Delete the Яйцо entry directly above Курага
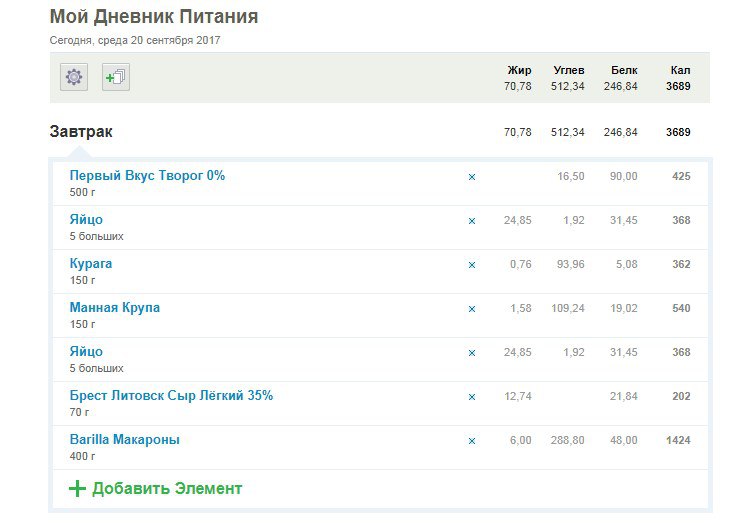The image size is (732, 523). click(x=472, y=221)
